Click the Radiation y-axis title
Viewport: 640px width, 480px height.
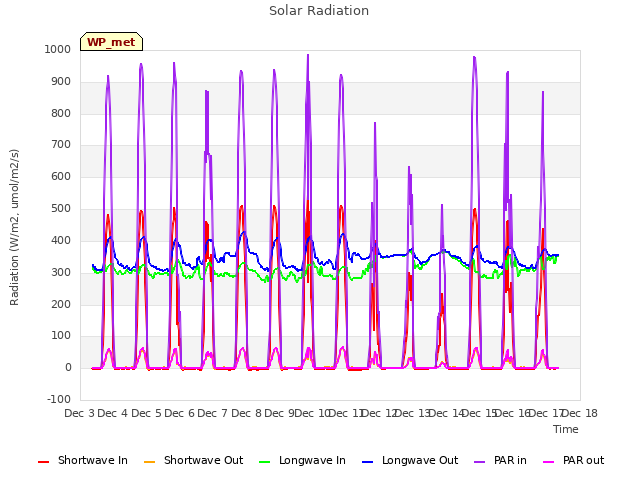pos(14,227)
